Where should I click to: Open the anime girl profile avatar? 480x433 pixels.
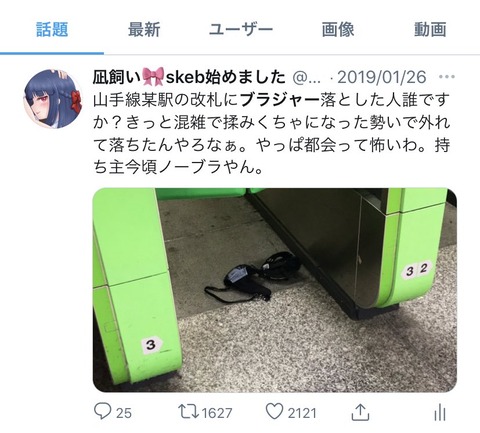coord(53,99)
